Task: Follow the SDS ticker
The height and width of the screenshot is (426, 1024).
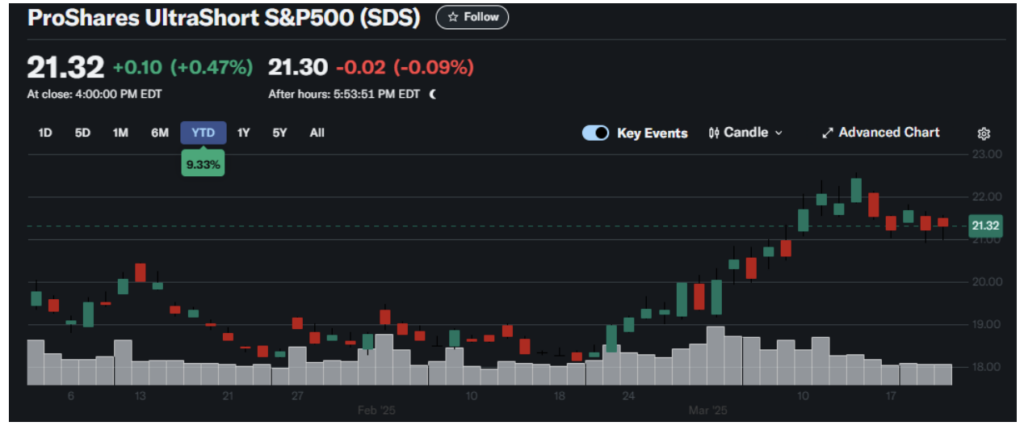Action: [472, 17]
